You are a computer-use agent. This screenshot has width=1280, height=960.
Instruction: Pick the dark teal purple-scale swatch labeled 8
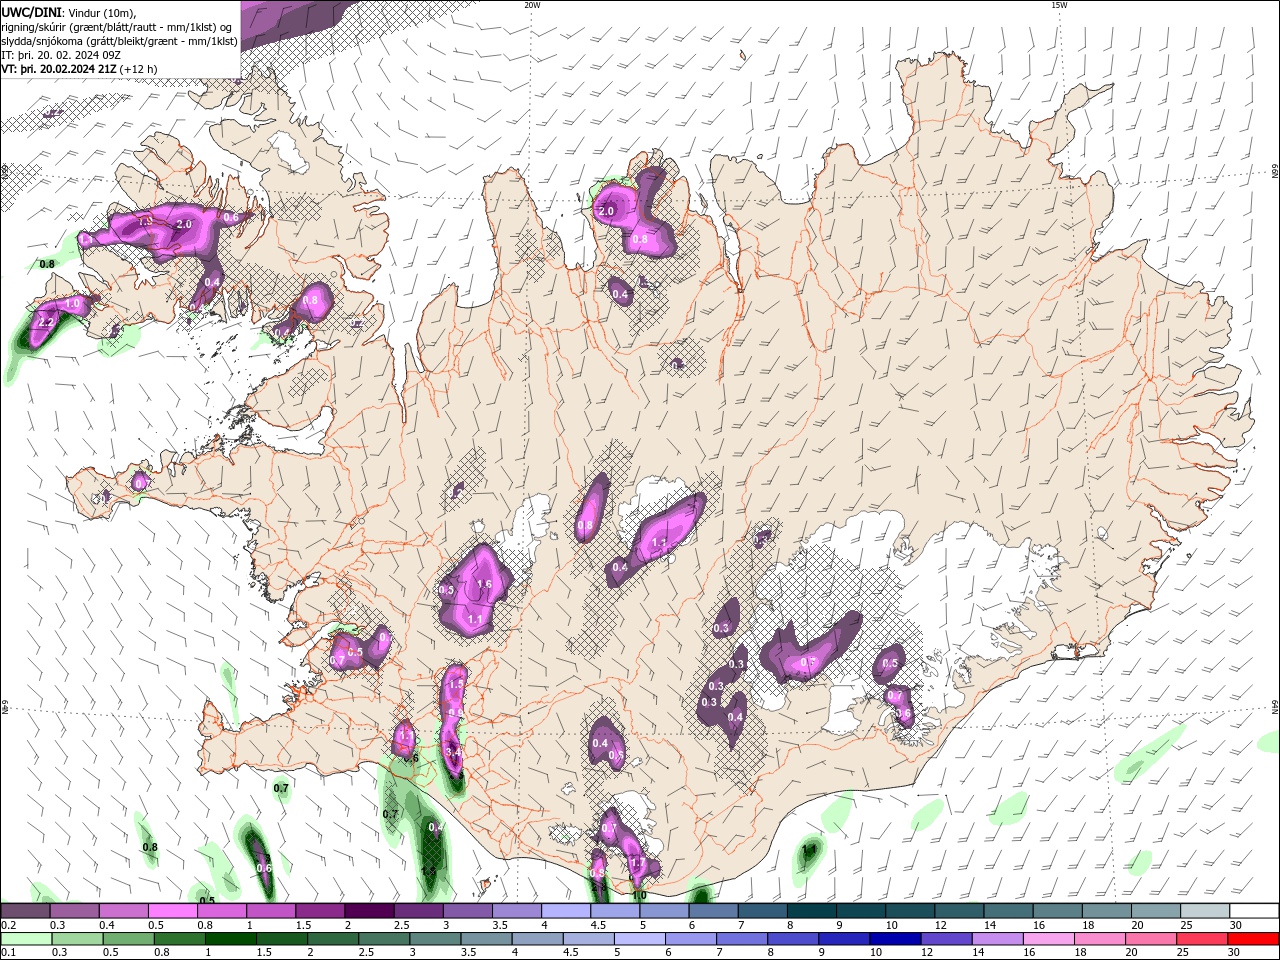click(812, 911)
